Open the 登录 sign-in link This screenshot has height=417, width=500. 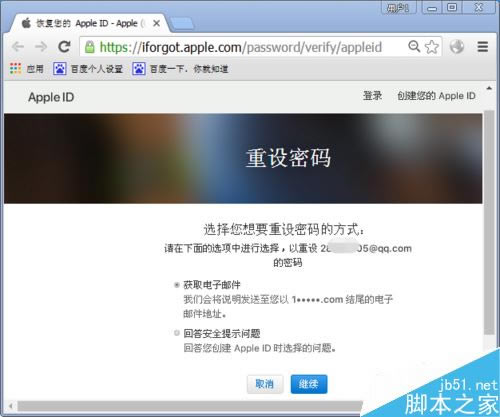[372, 96]
